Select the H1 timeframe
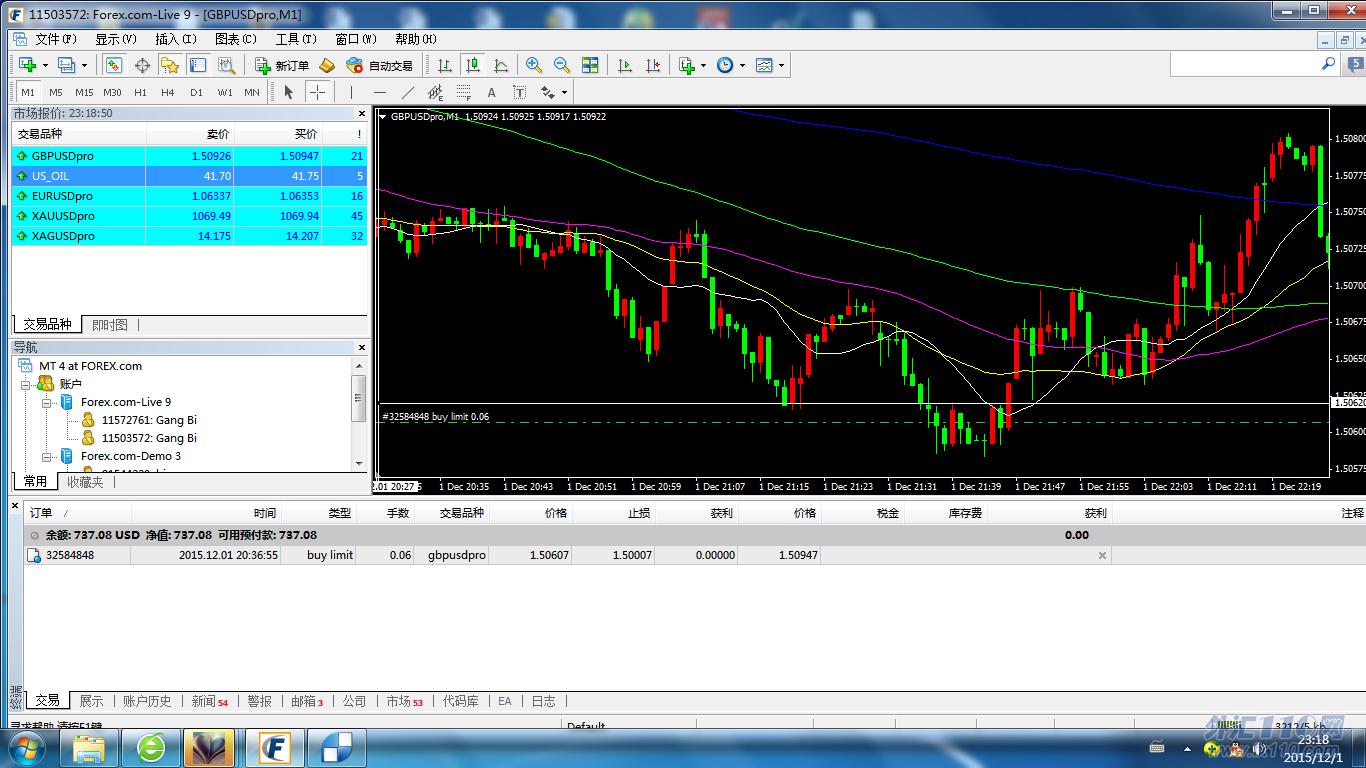 tap(140, 92)
